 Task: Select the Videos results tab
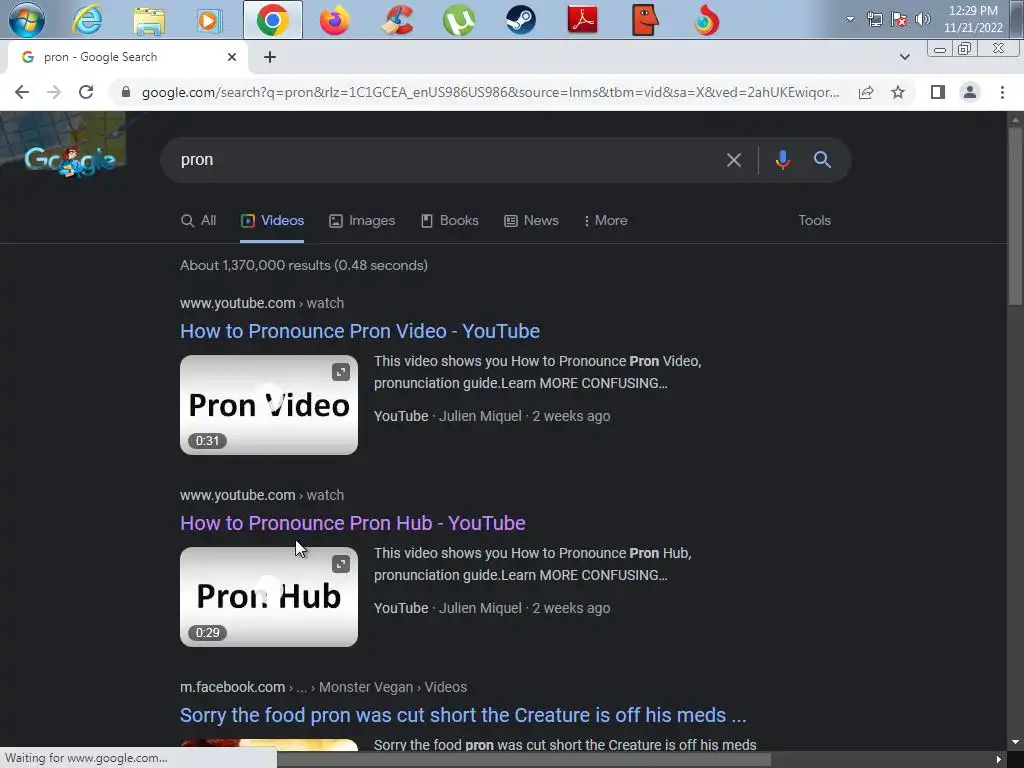point(272,221)
